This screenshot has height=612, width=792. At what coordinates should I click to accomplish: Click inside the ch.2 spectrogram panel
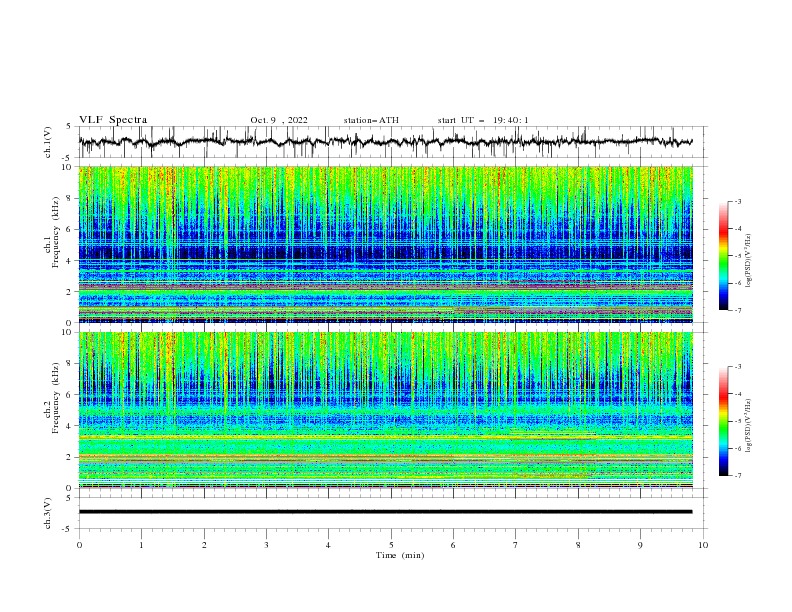pyautogui.click(x=385, y=410)
